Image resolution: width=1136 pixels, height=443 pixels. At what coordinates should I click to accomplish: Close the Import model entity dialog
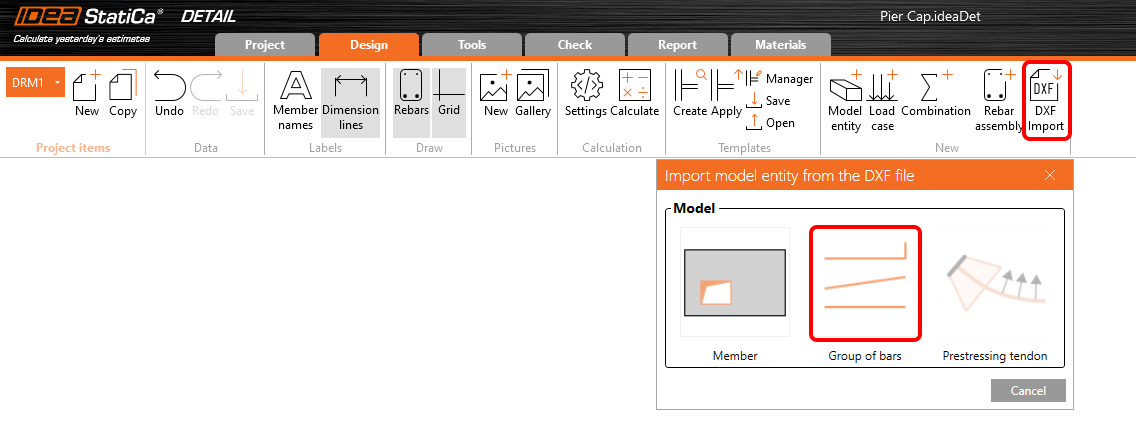click(1049, 175)
